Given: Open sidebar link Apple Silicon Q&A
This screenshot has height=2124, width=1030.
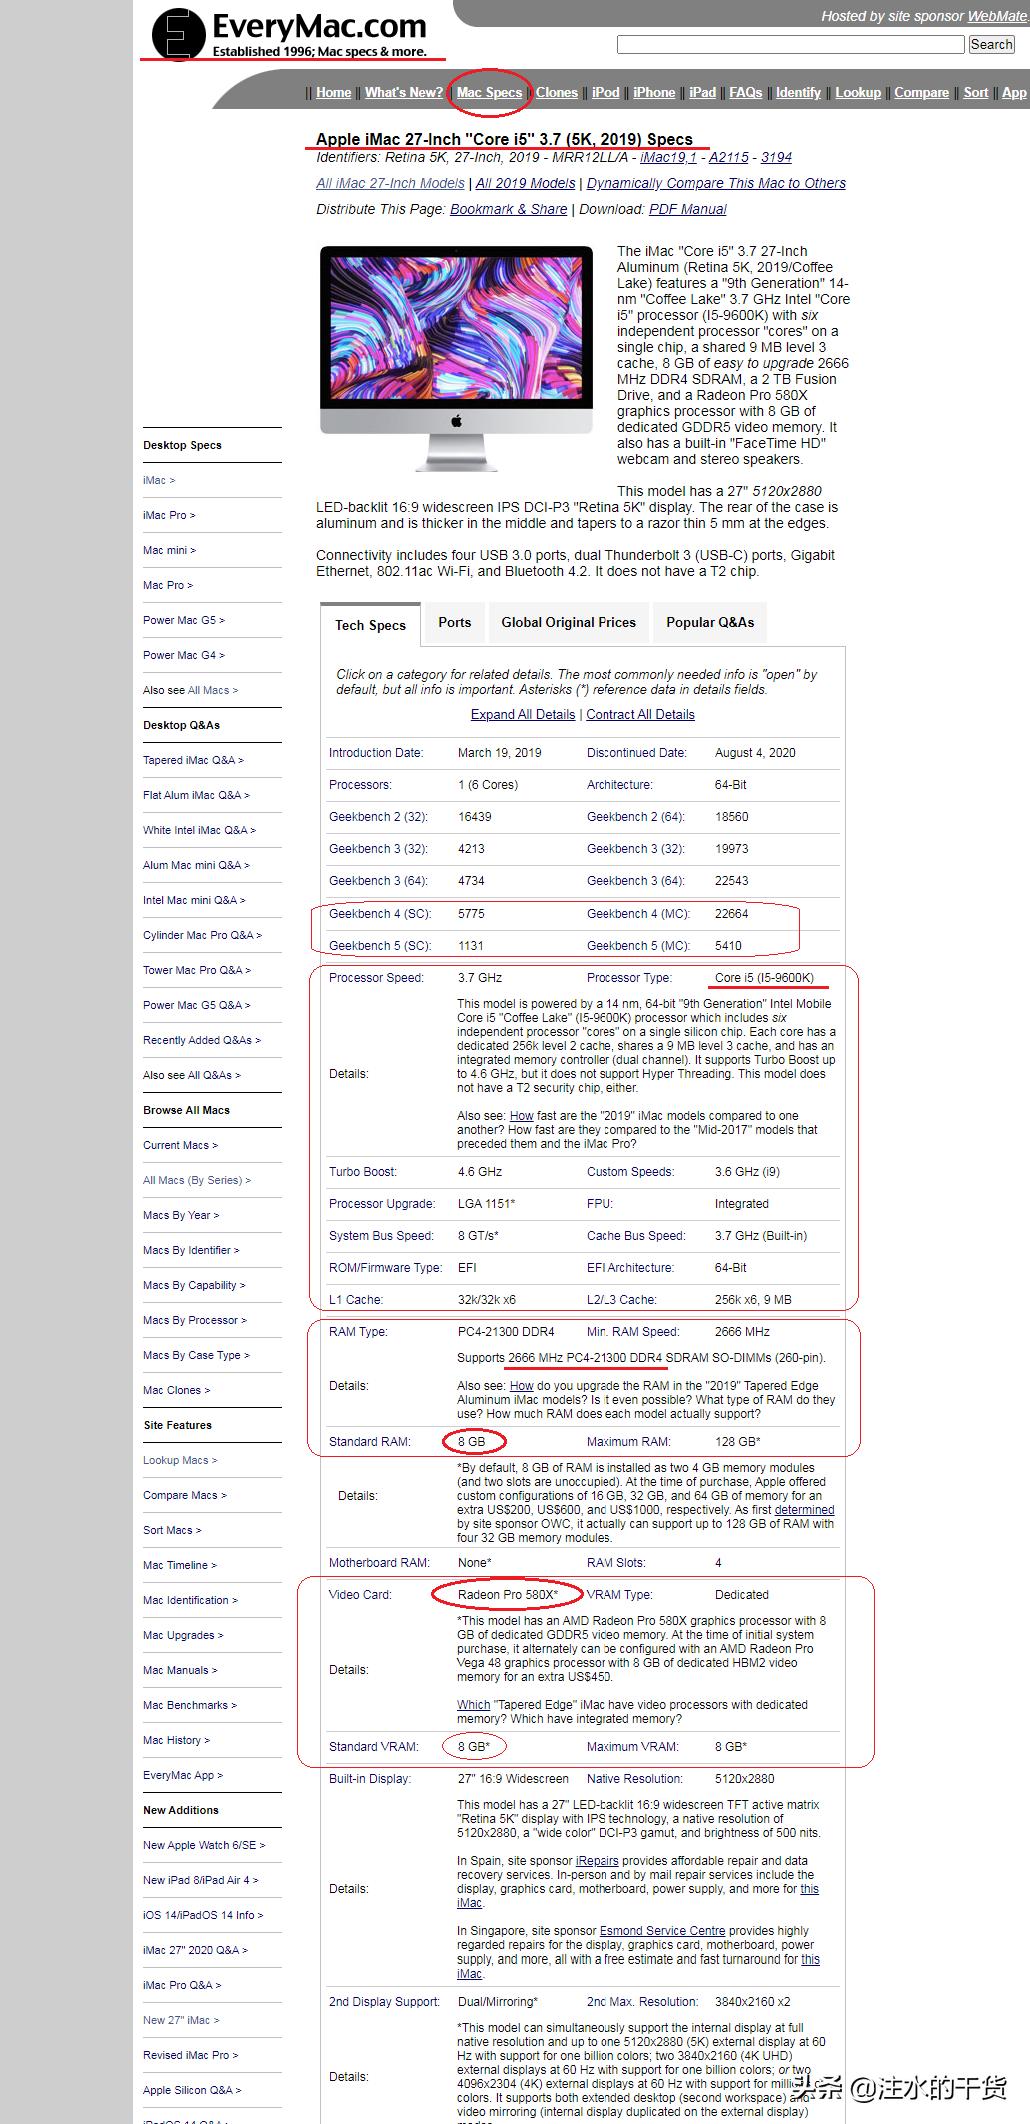Looking at the screenshot, I should click(192, 2090).
